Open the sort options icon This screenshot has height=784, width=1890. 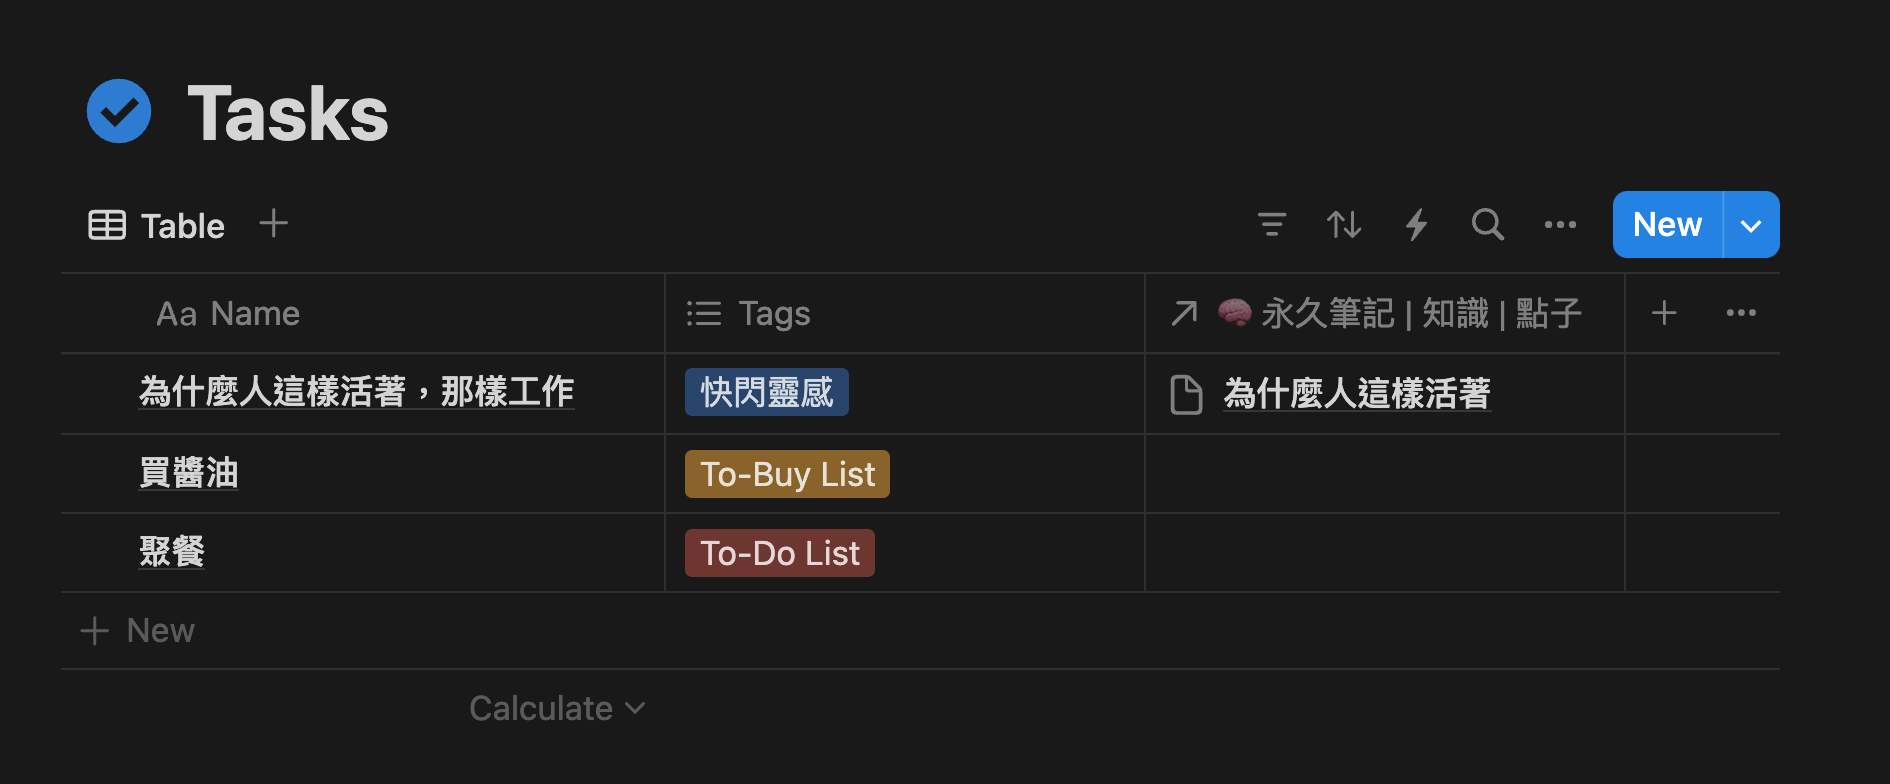tap(1344, 225)
